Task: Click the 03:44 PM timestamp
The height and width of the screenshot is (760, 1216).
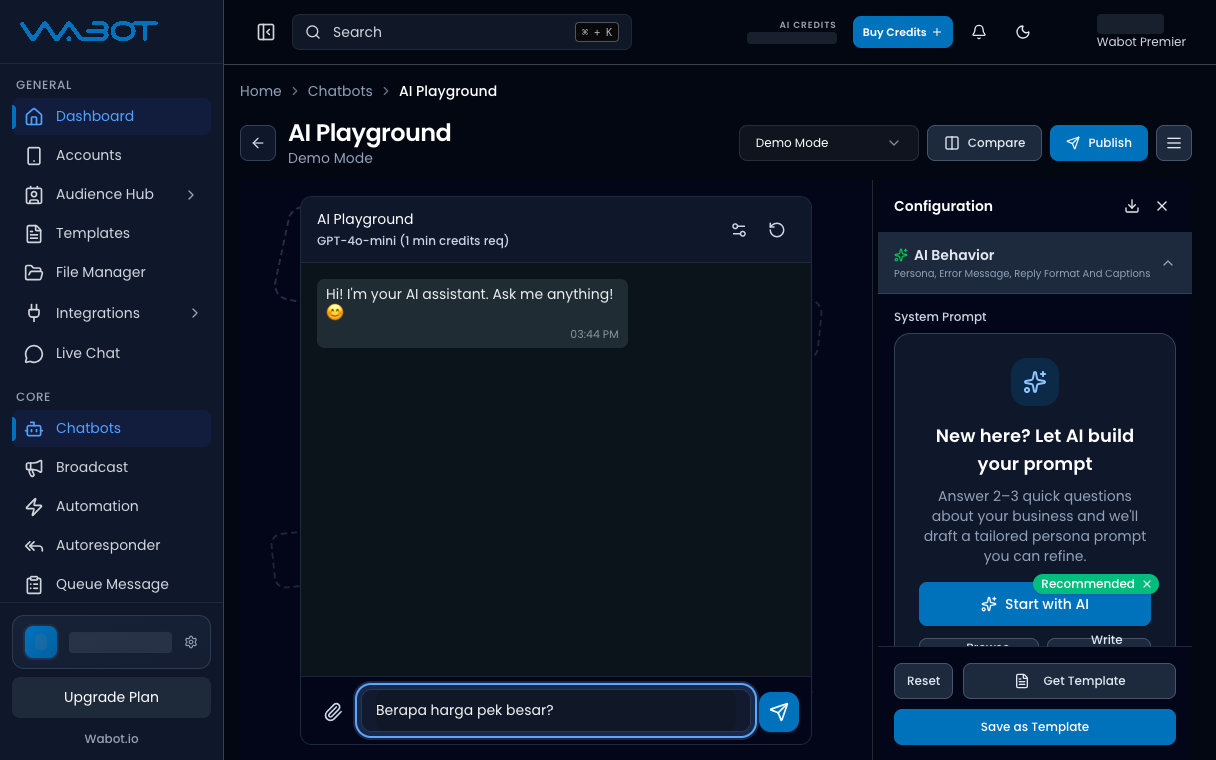Action: [594, 334]
